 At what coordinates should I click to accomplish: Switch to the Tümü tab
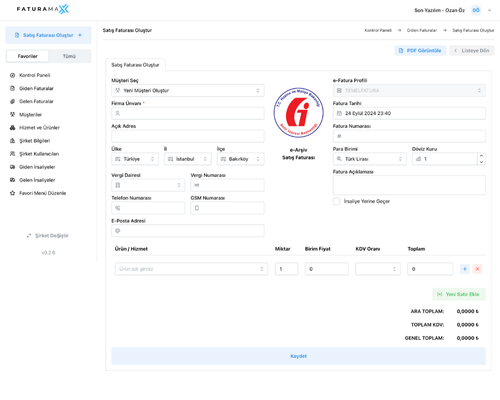click(69, 56)
